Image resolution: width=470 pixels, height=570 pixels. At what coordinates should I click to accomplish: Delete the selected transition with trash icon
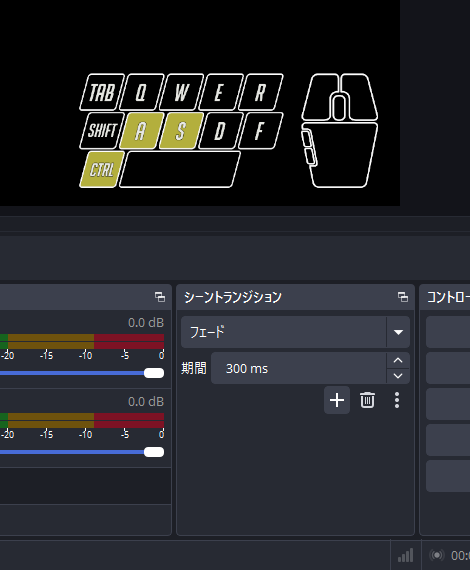click(367, 400)
